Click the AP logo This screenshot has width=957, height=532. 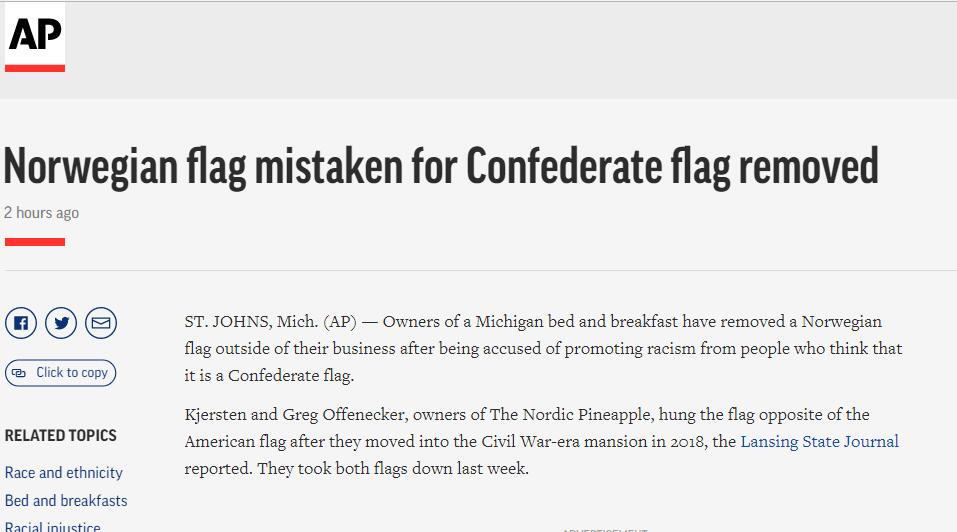coord(35,37)
